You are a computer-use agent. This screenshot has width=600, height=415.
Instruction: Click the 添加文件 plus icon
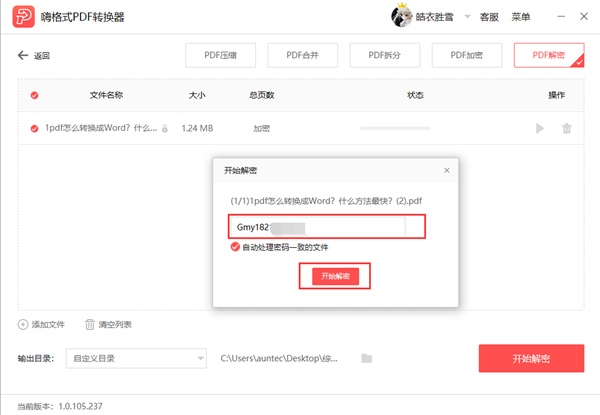[x=23, y=324]
